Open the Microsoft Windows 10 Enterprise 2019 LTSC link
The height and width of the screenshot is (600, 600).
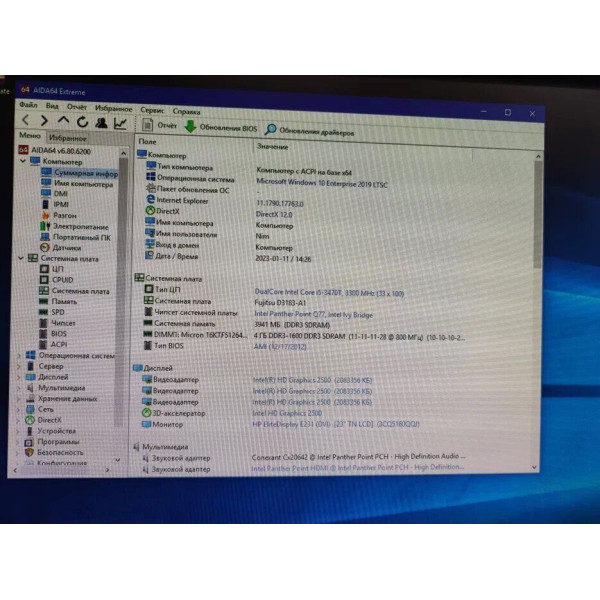pos(322,183)
